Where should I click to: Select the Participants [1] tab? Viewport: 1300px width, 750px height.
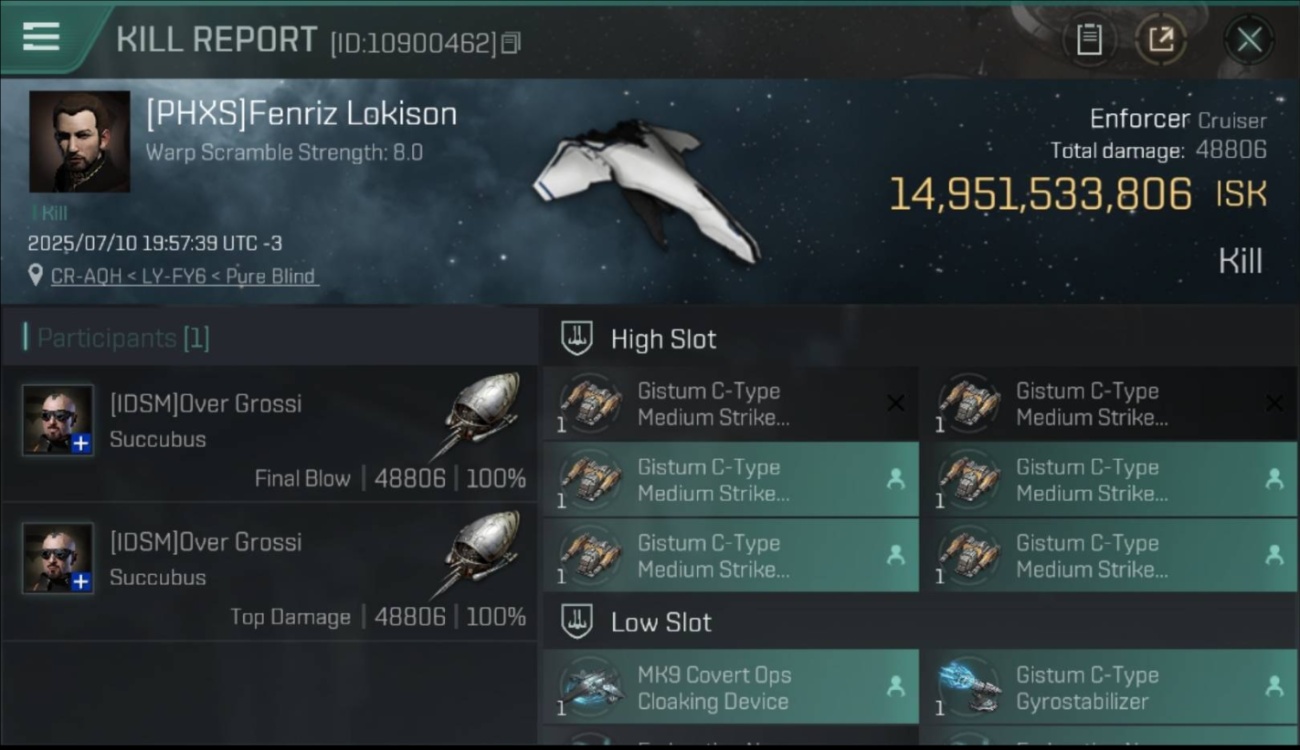click(123, 338)
